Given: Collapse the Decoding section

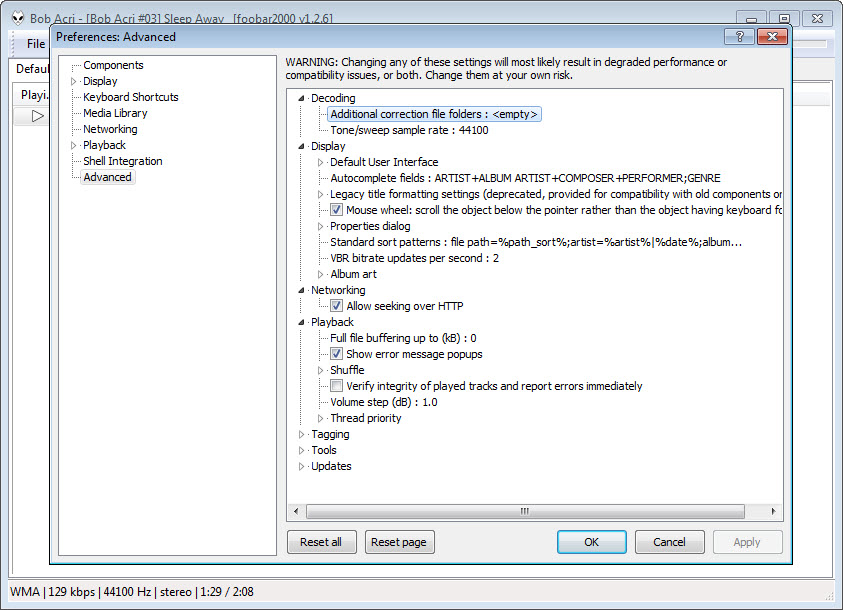Looking at the screenshot, I should click(302, 98).
